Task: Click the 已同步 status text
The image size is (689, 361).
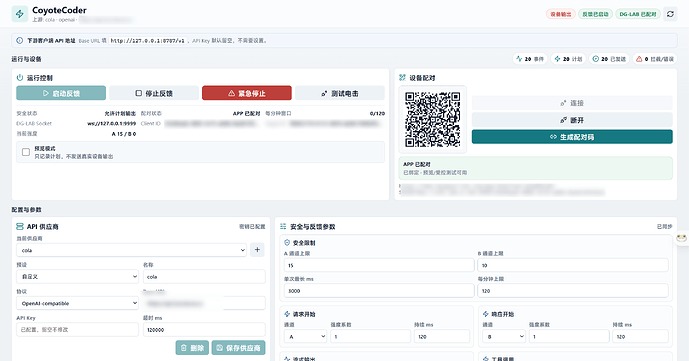Action: [x=664, y=227]
